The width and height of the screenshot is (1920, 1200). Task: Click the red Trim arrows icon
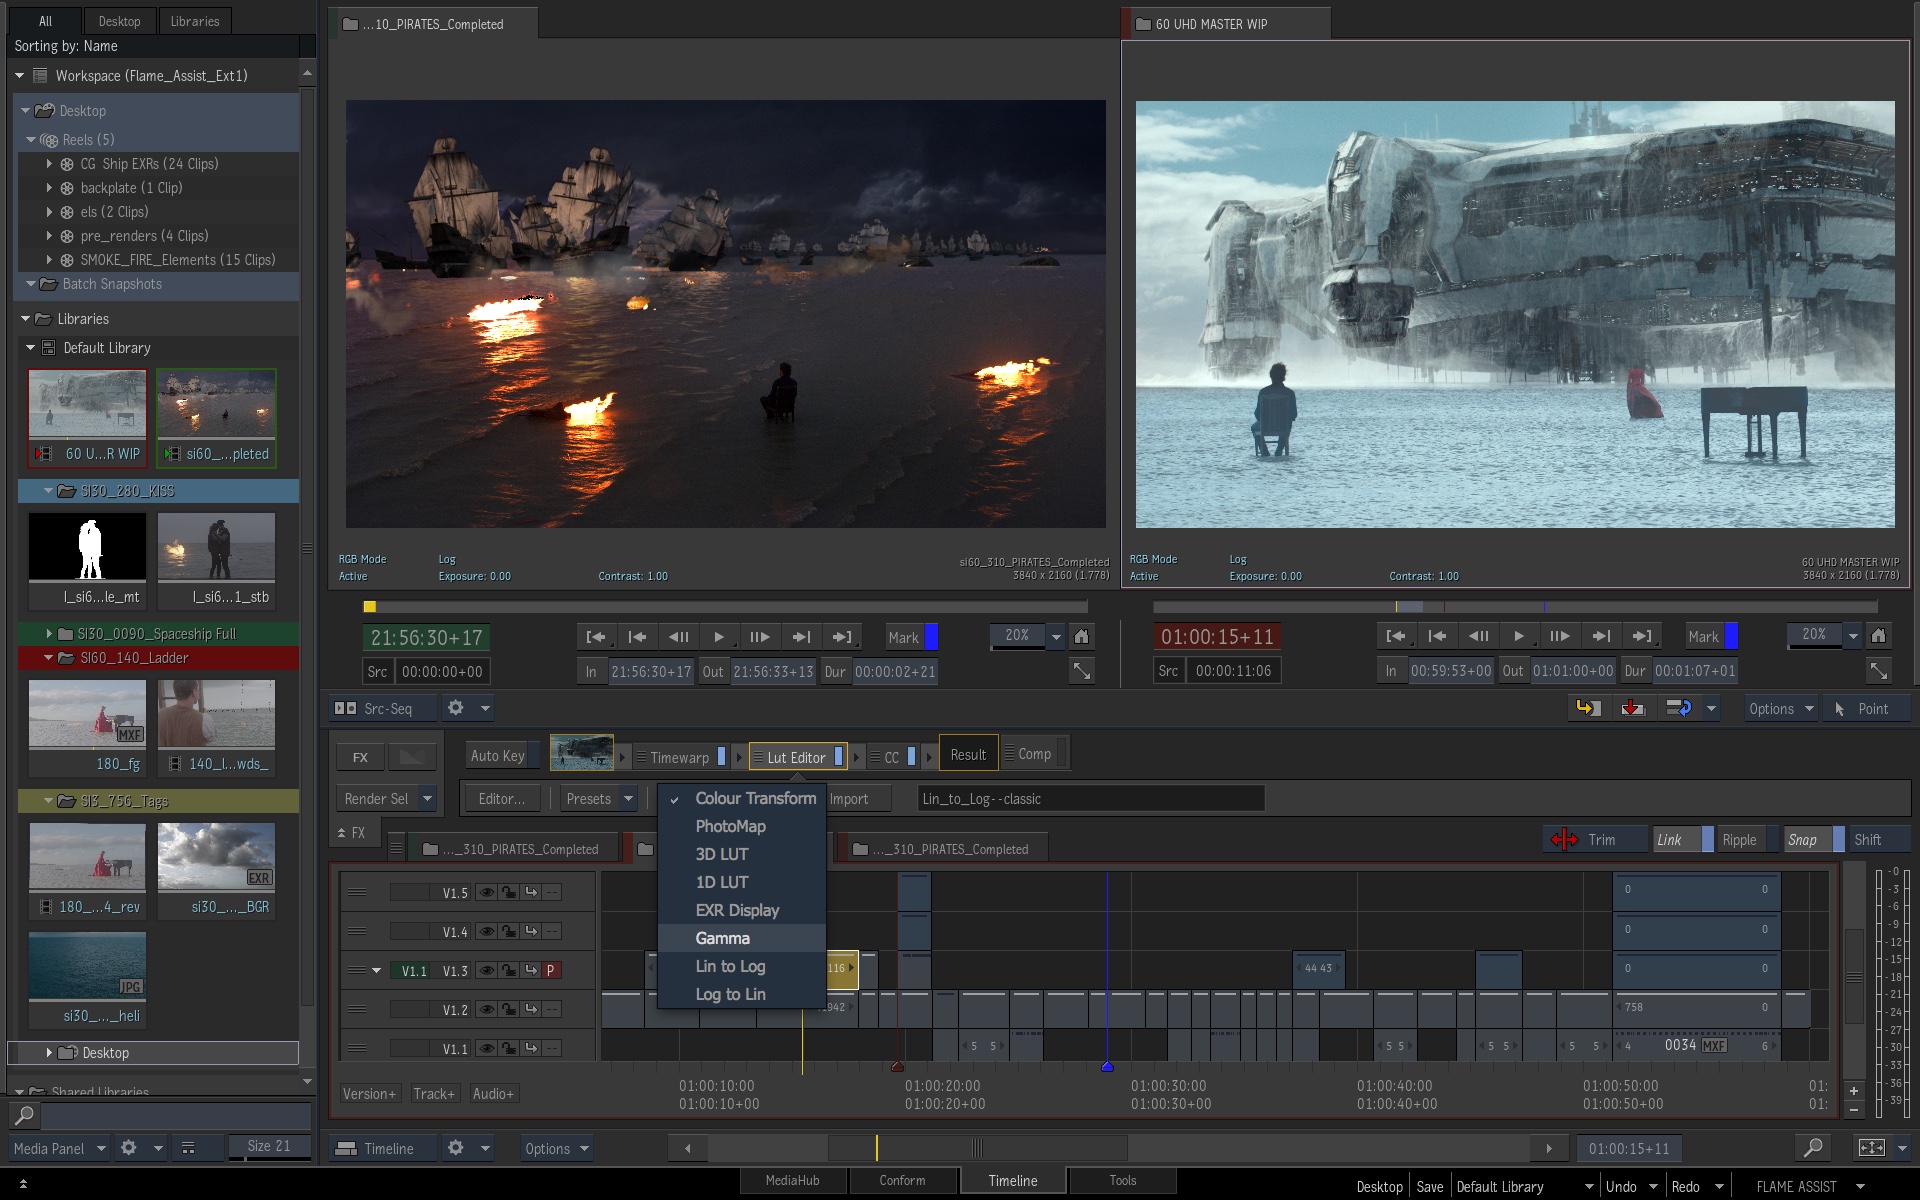[x=1564, y=839]
